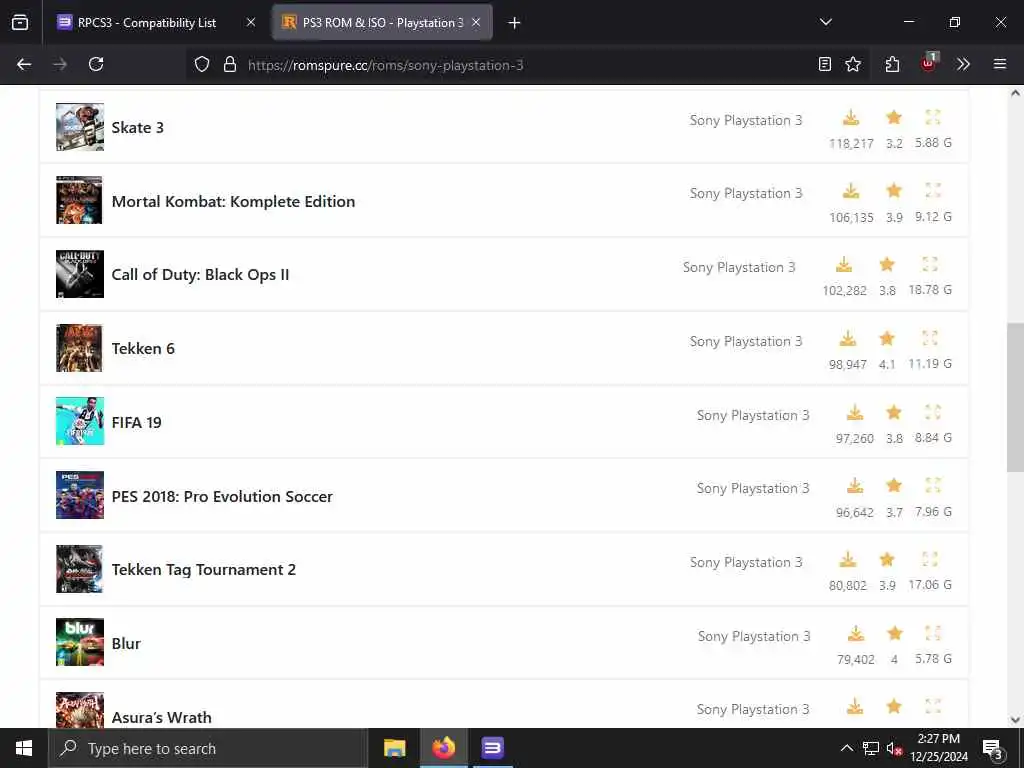Open the FIFA 19 game link
The width and height of the screenshot is (1024, 768).
tap(136, 423)
